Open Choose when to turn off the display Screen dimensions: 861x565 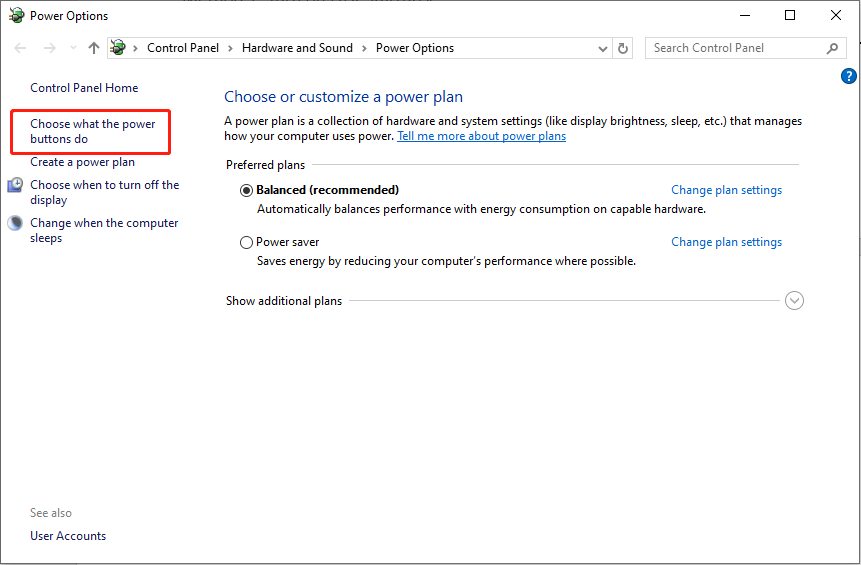[x=104, y=192]
